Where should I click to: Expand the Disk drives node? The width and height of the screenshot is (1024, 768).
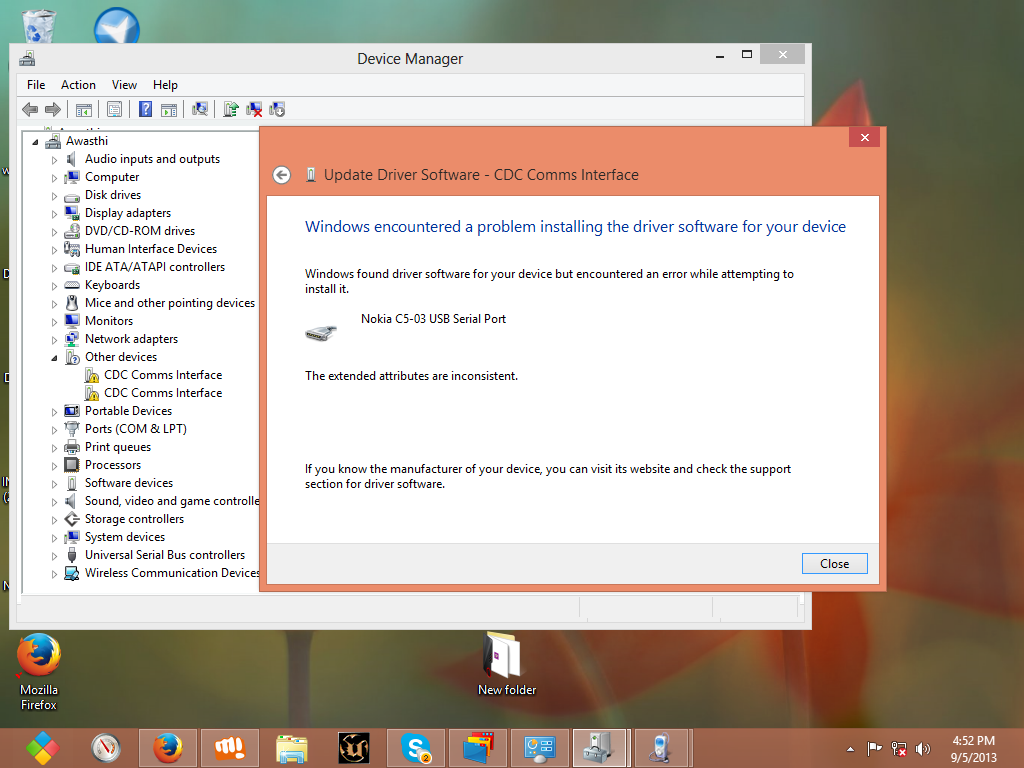54,195
